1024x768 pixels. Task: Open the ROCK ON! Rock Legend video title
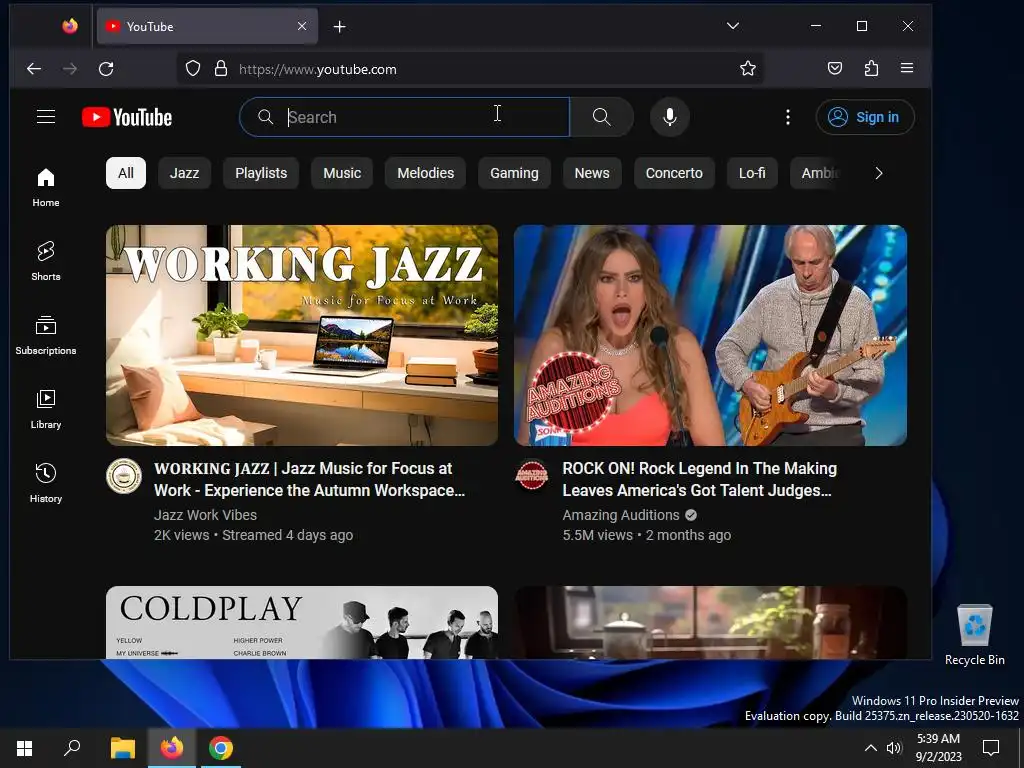click(x=699, y=479)
